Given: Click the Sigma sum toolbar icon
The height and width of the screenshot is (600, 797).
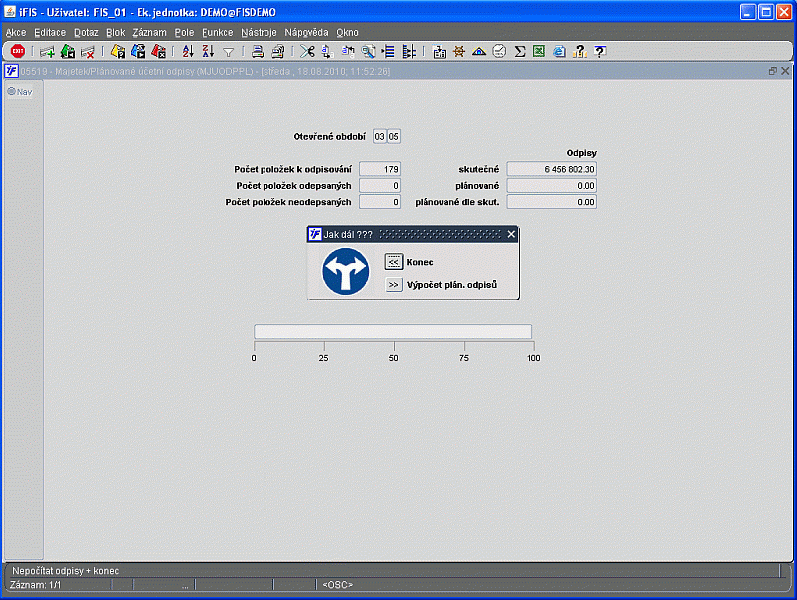Looking at the screenshot, I should pos(520,51).
